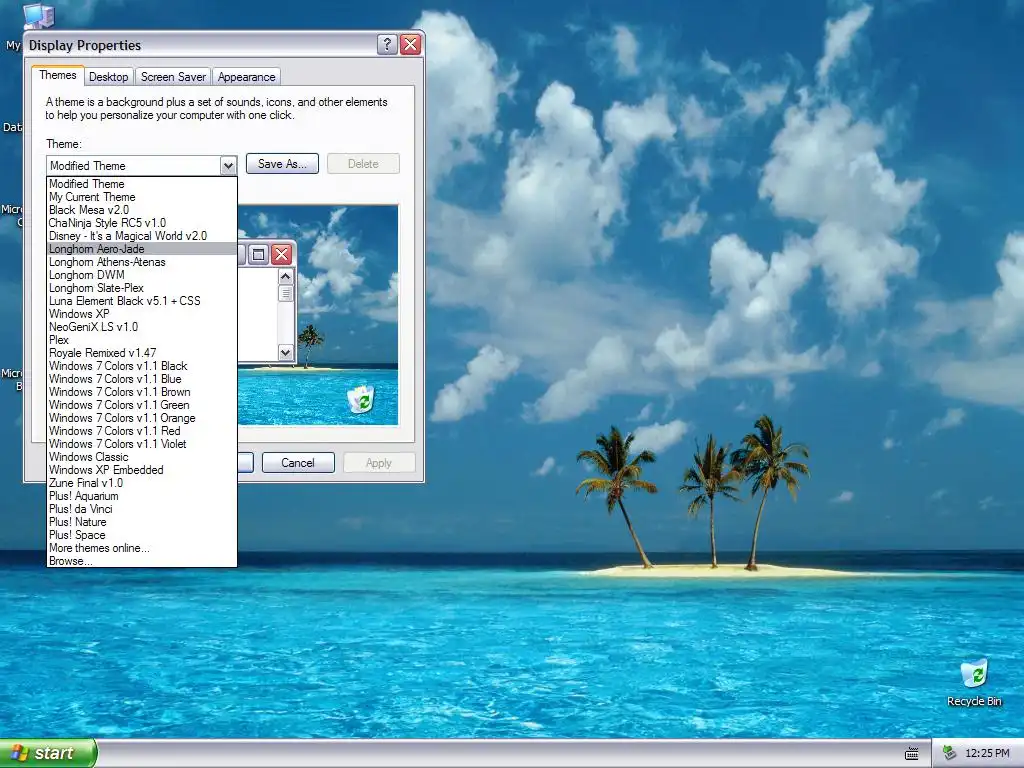The height and width of the screenshot is (768, 1024).
Task: Select Longhorn DWM theme
Action: point(142,275)
